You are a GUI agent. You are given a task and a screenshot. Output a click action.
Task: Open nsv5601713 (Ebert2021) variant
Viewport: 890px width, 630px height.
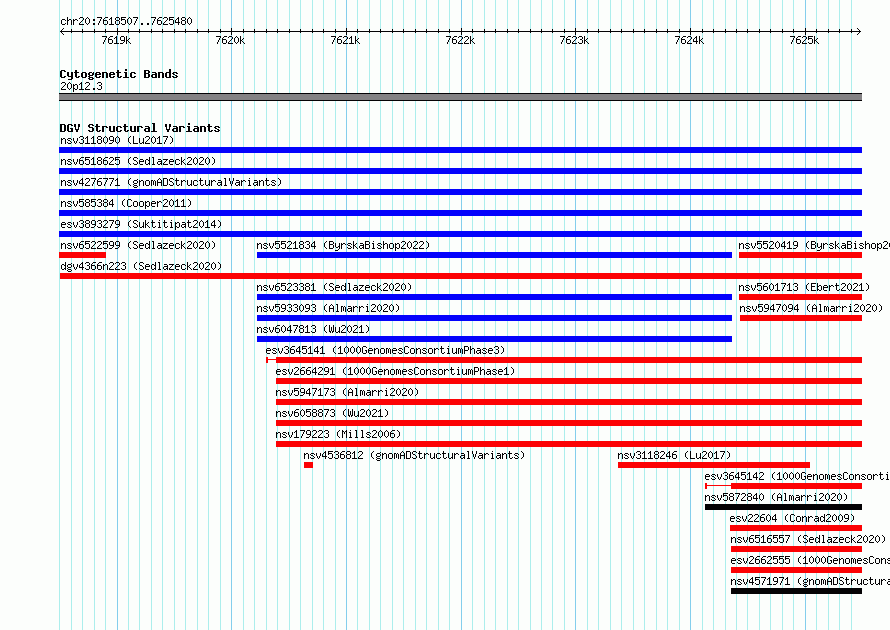[x=804, y=287]
